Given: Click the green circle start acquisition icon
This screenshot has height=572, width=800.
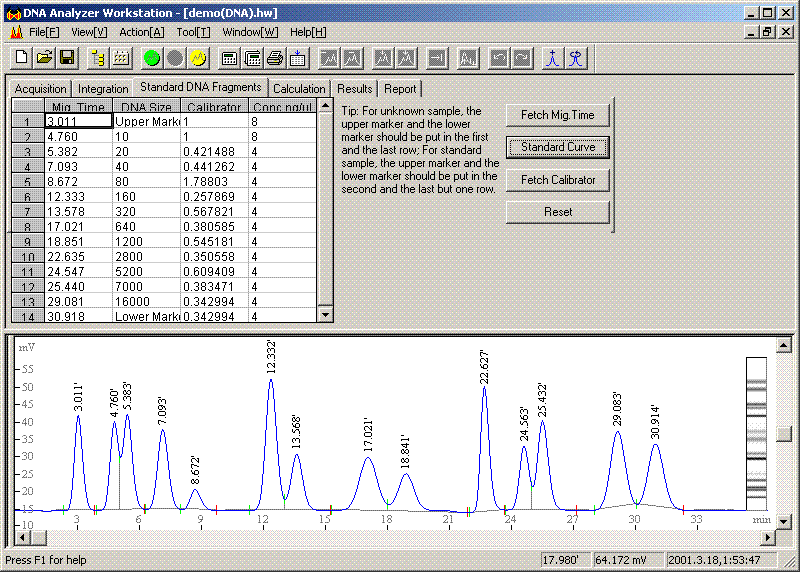Looking at the screenshot, I should click(152, 58).
